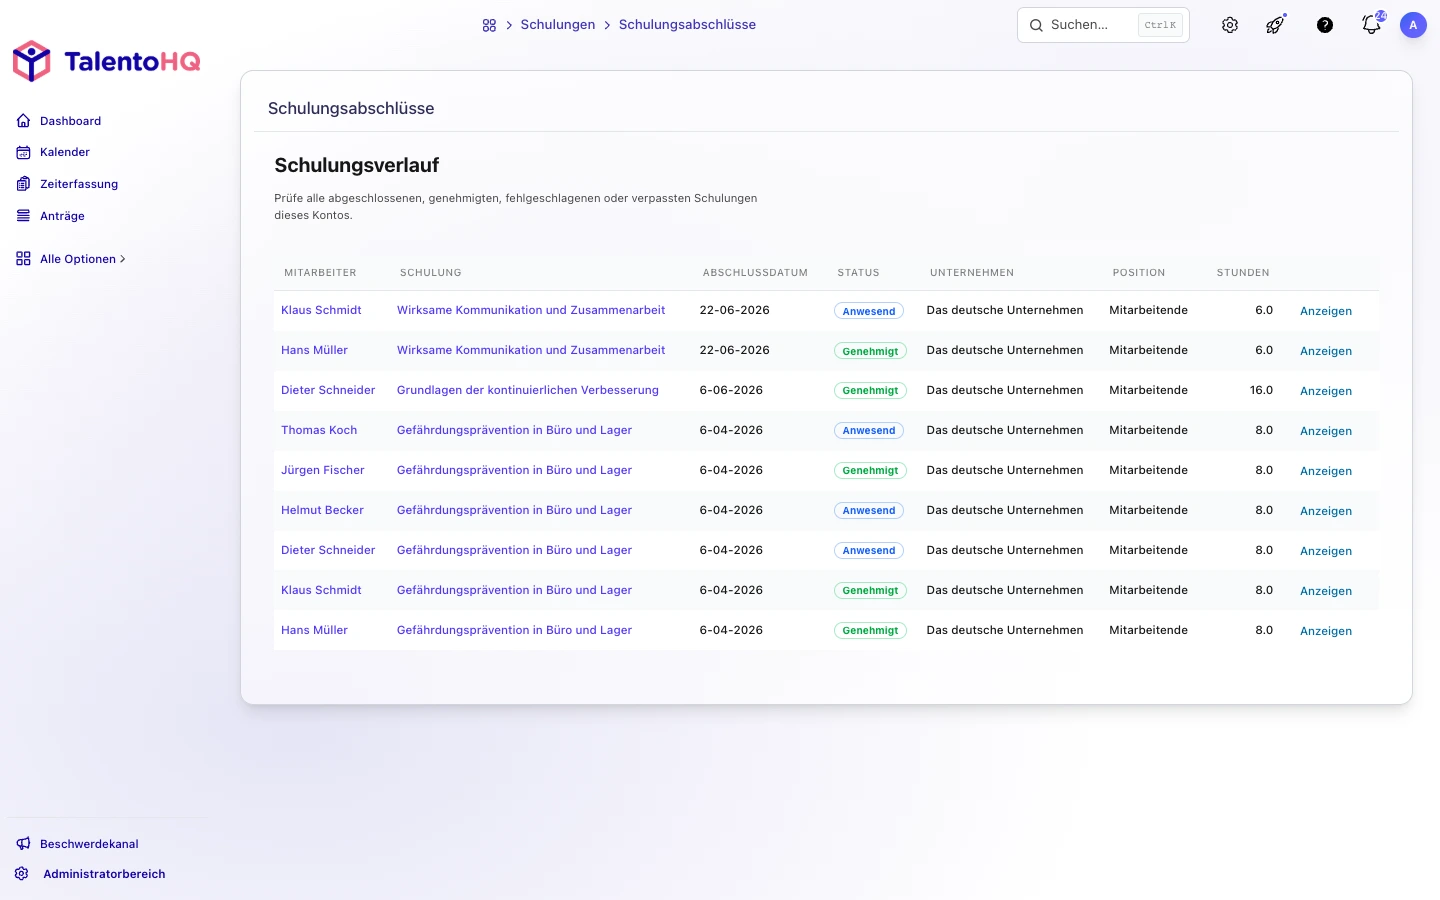Open the Dashboard home icon
Viewport: 1440px width, 900px height.
[x=23, y=121]
